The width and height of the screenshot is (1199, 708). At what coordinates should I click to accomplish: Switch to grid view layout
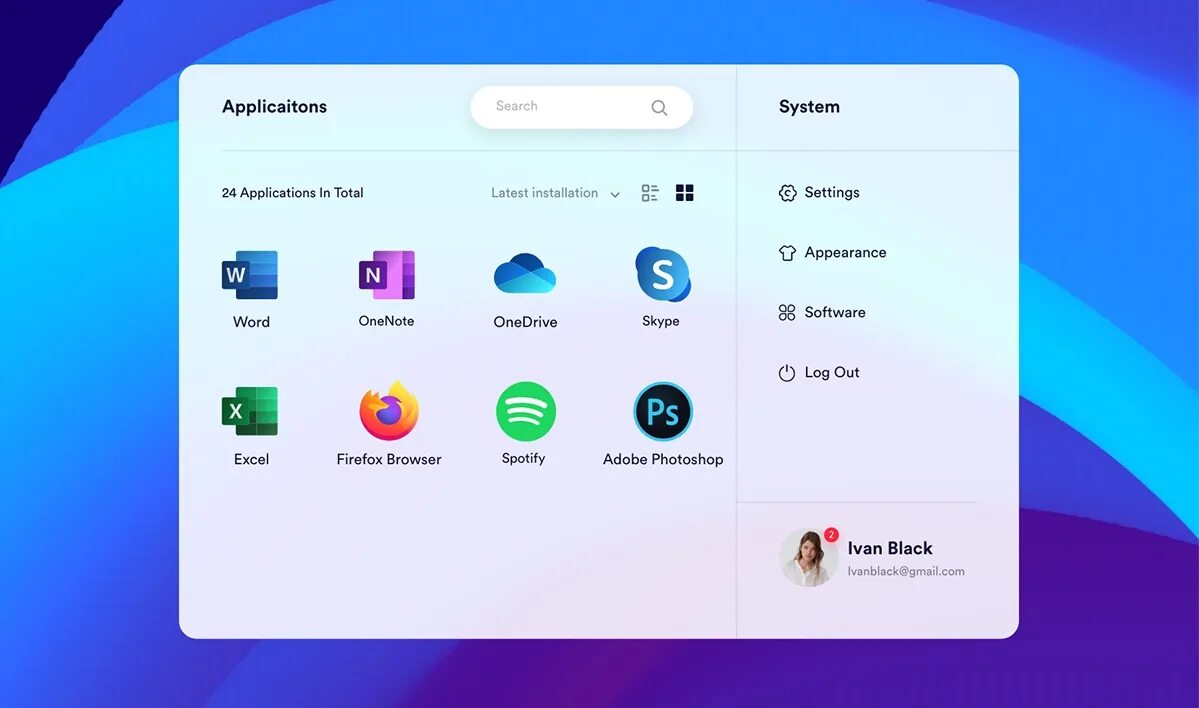[x=684, y=193]
